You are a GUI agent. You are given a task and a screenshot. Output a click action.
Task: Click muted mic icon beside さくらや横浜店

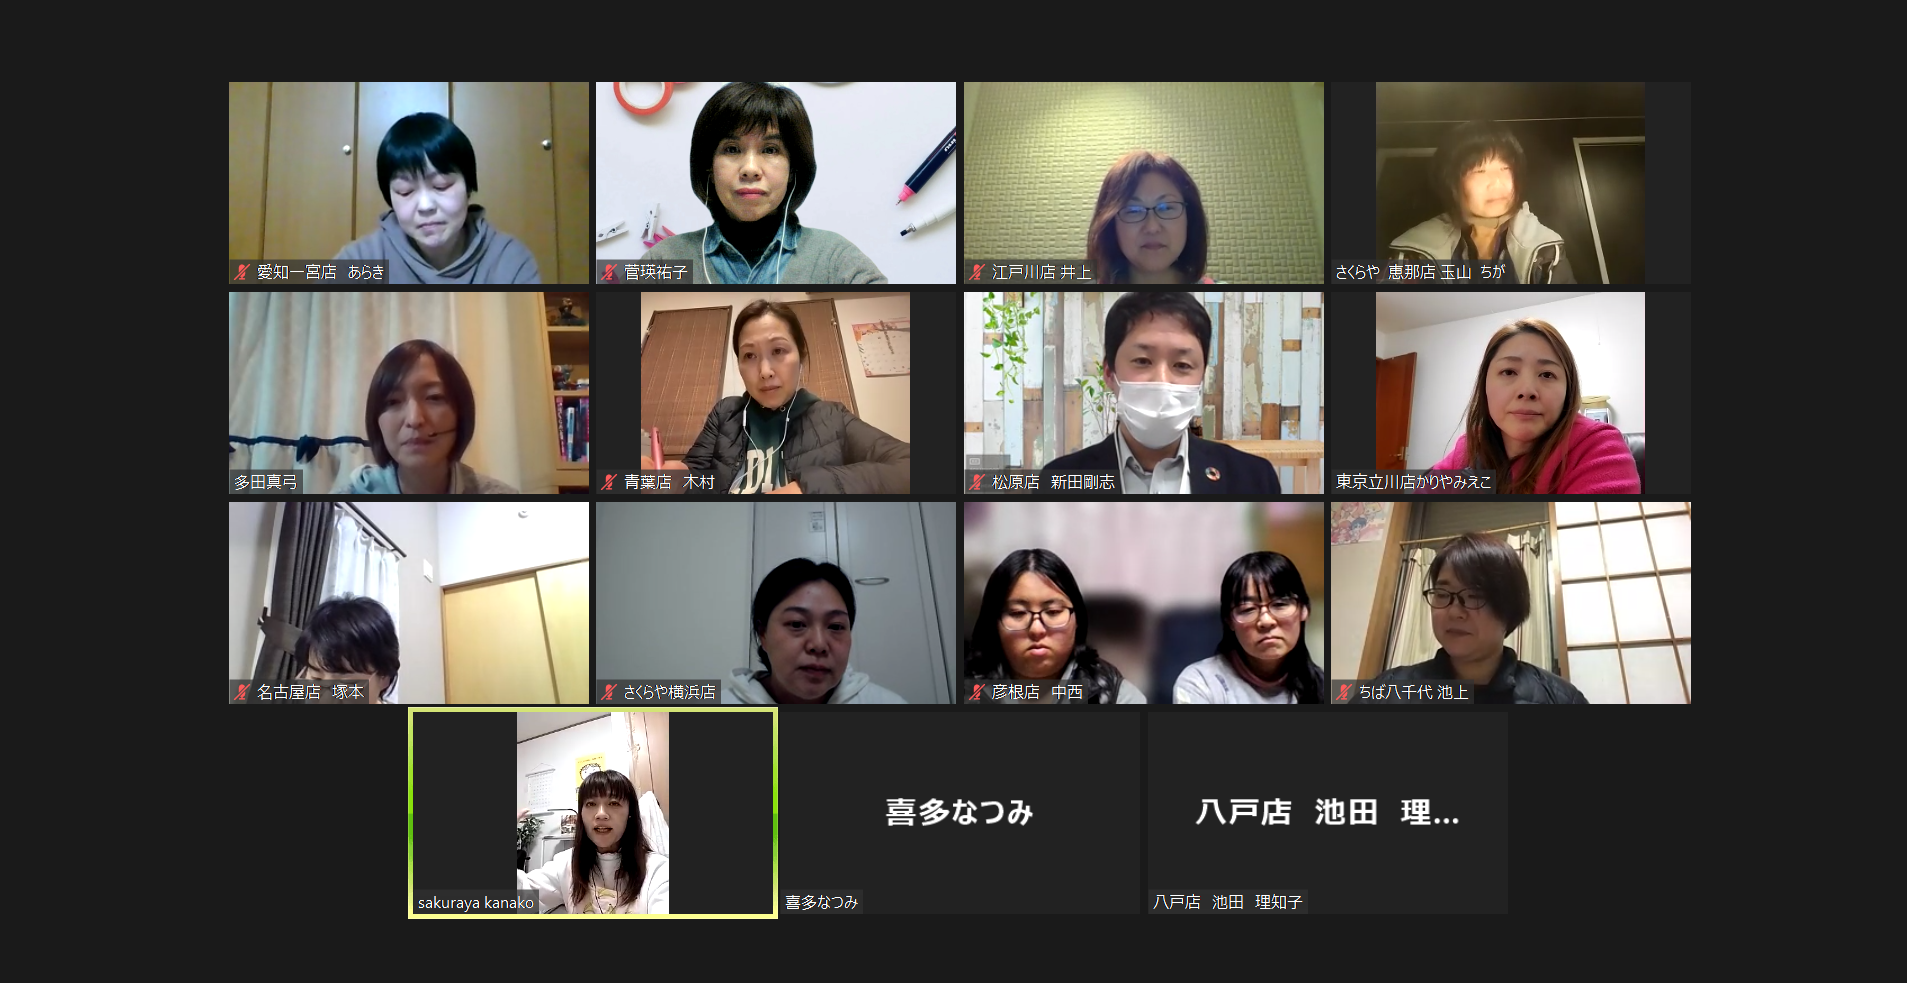(609, 692)
